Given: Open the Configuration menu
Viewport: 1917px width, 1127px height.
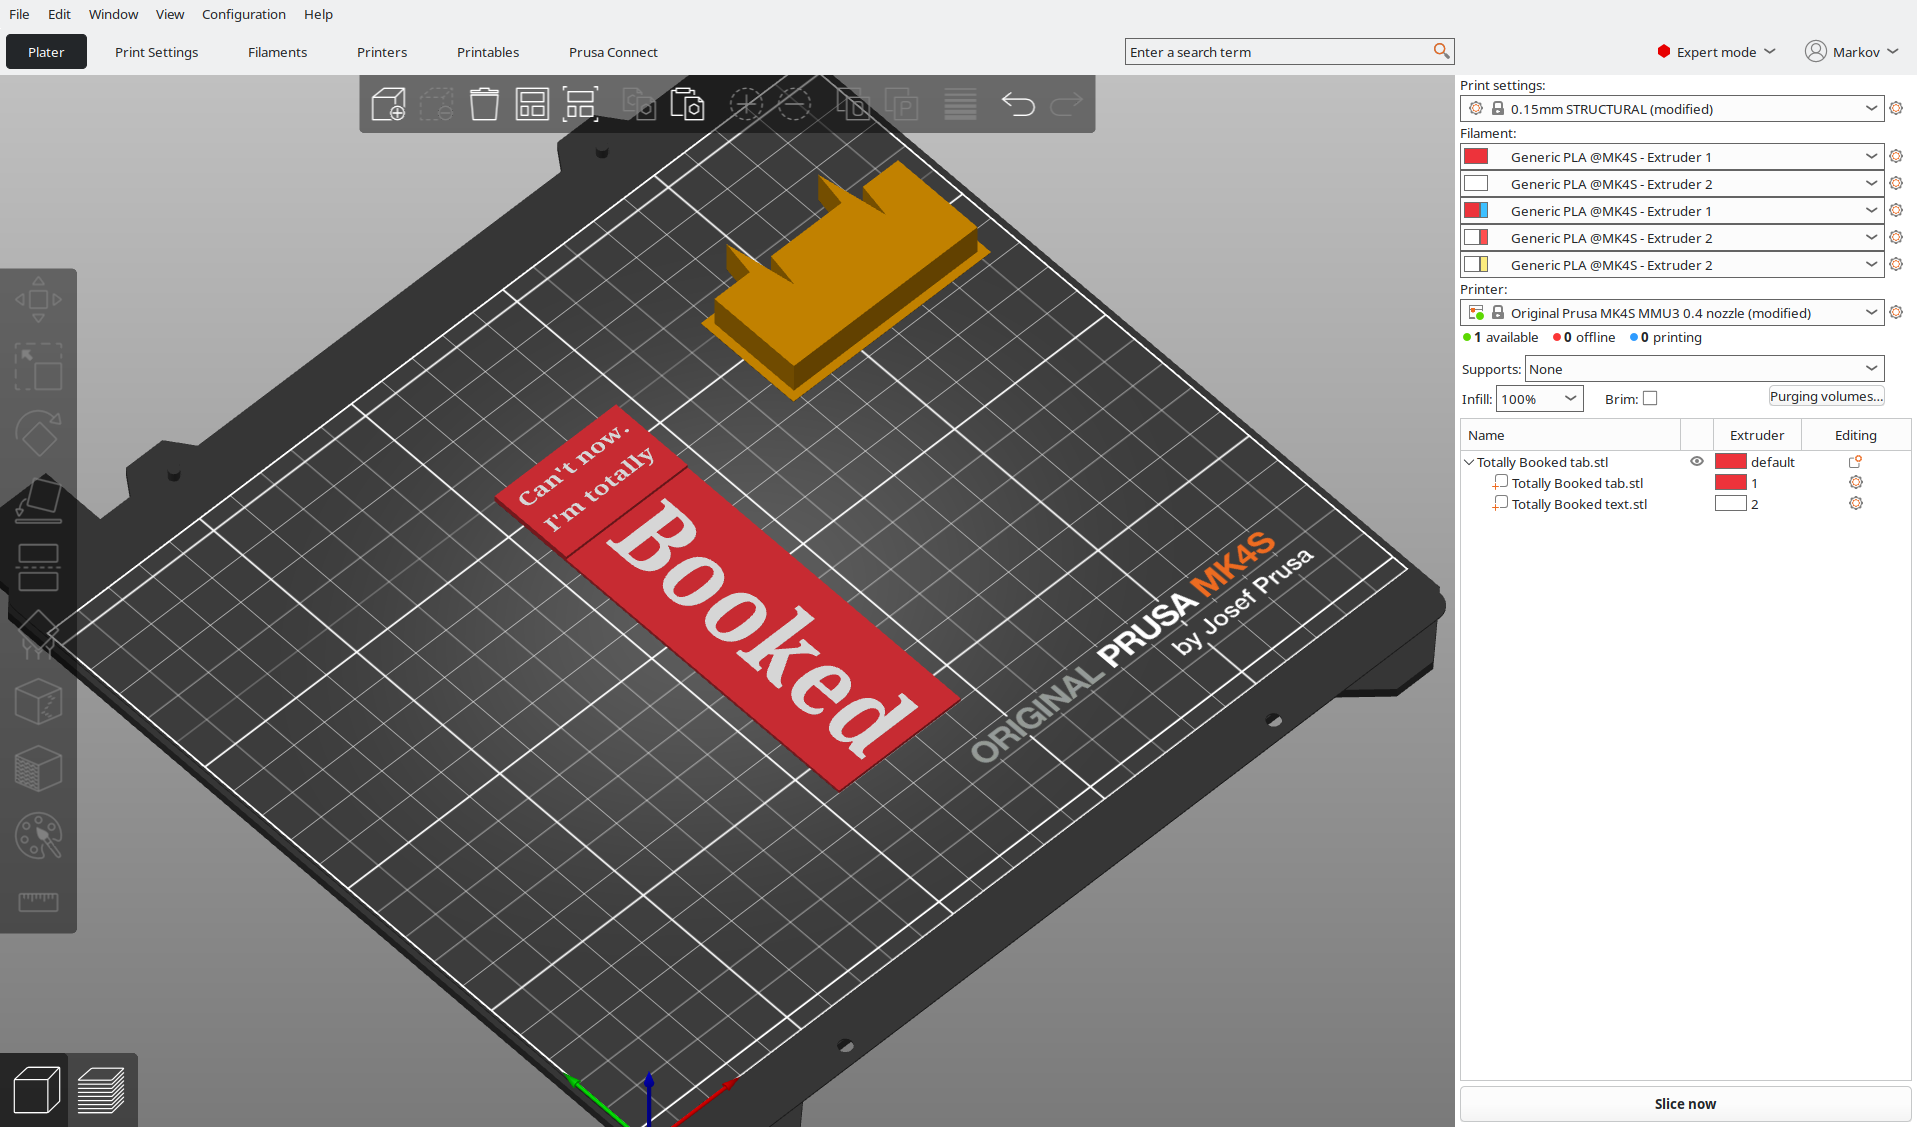Looking at the screenshot, I should click(x=244, y=14).
